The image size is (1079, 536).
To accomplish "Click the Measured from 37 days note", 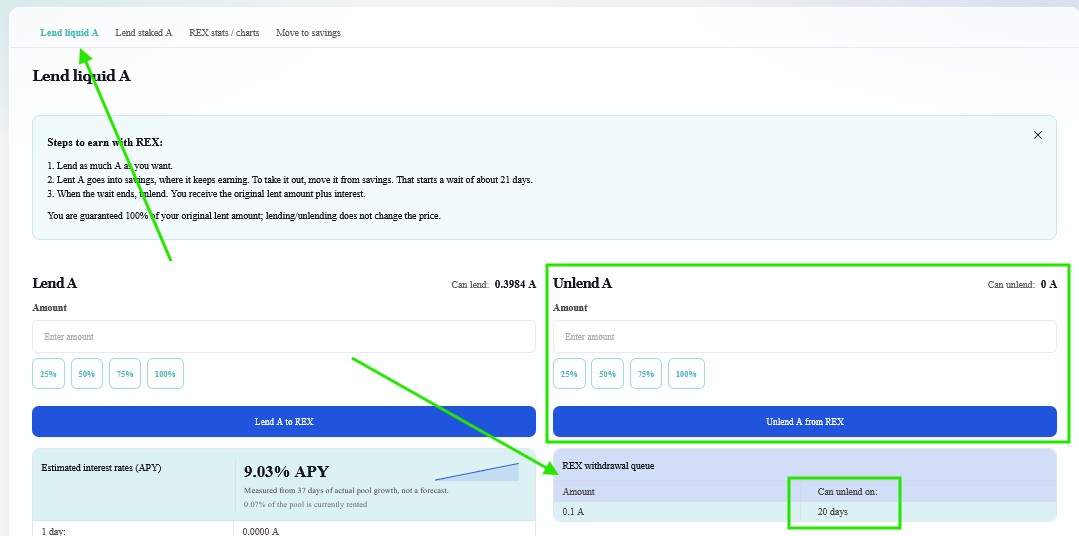I will coord(346,491).
